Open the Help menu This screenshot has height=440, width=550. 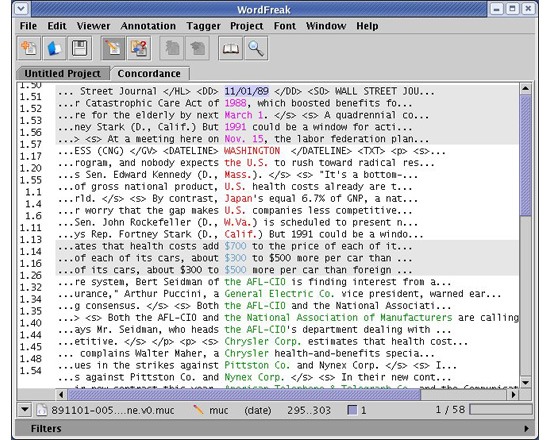coord(367,26)
